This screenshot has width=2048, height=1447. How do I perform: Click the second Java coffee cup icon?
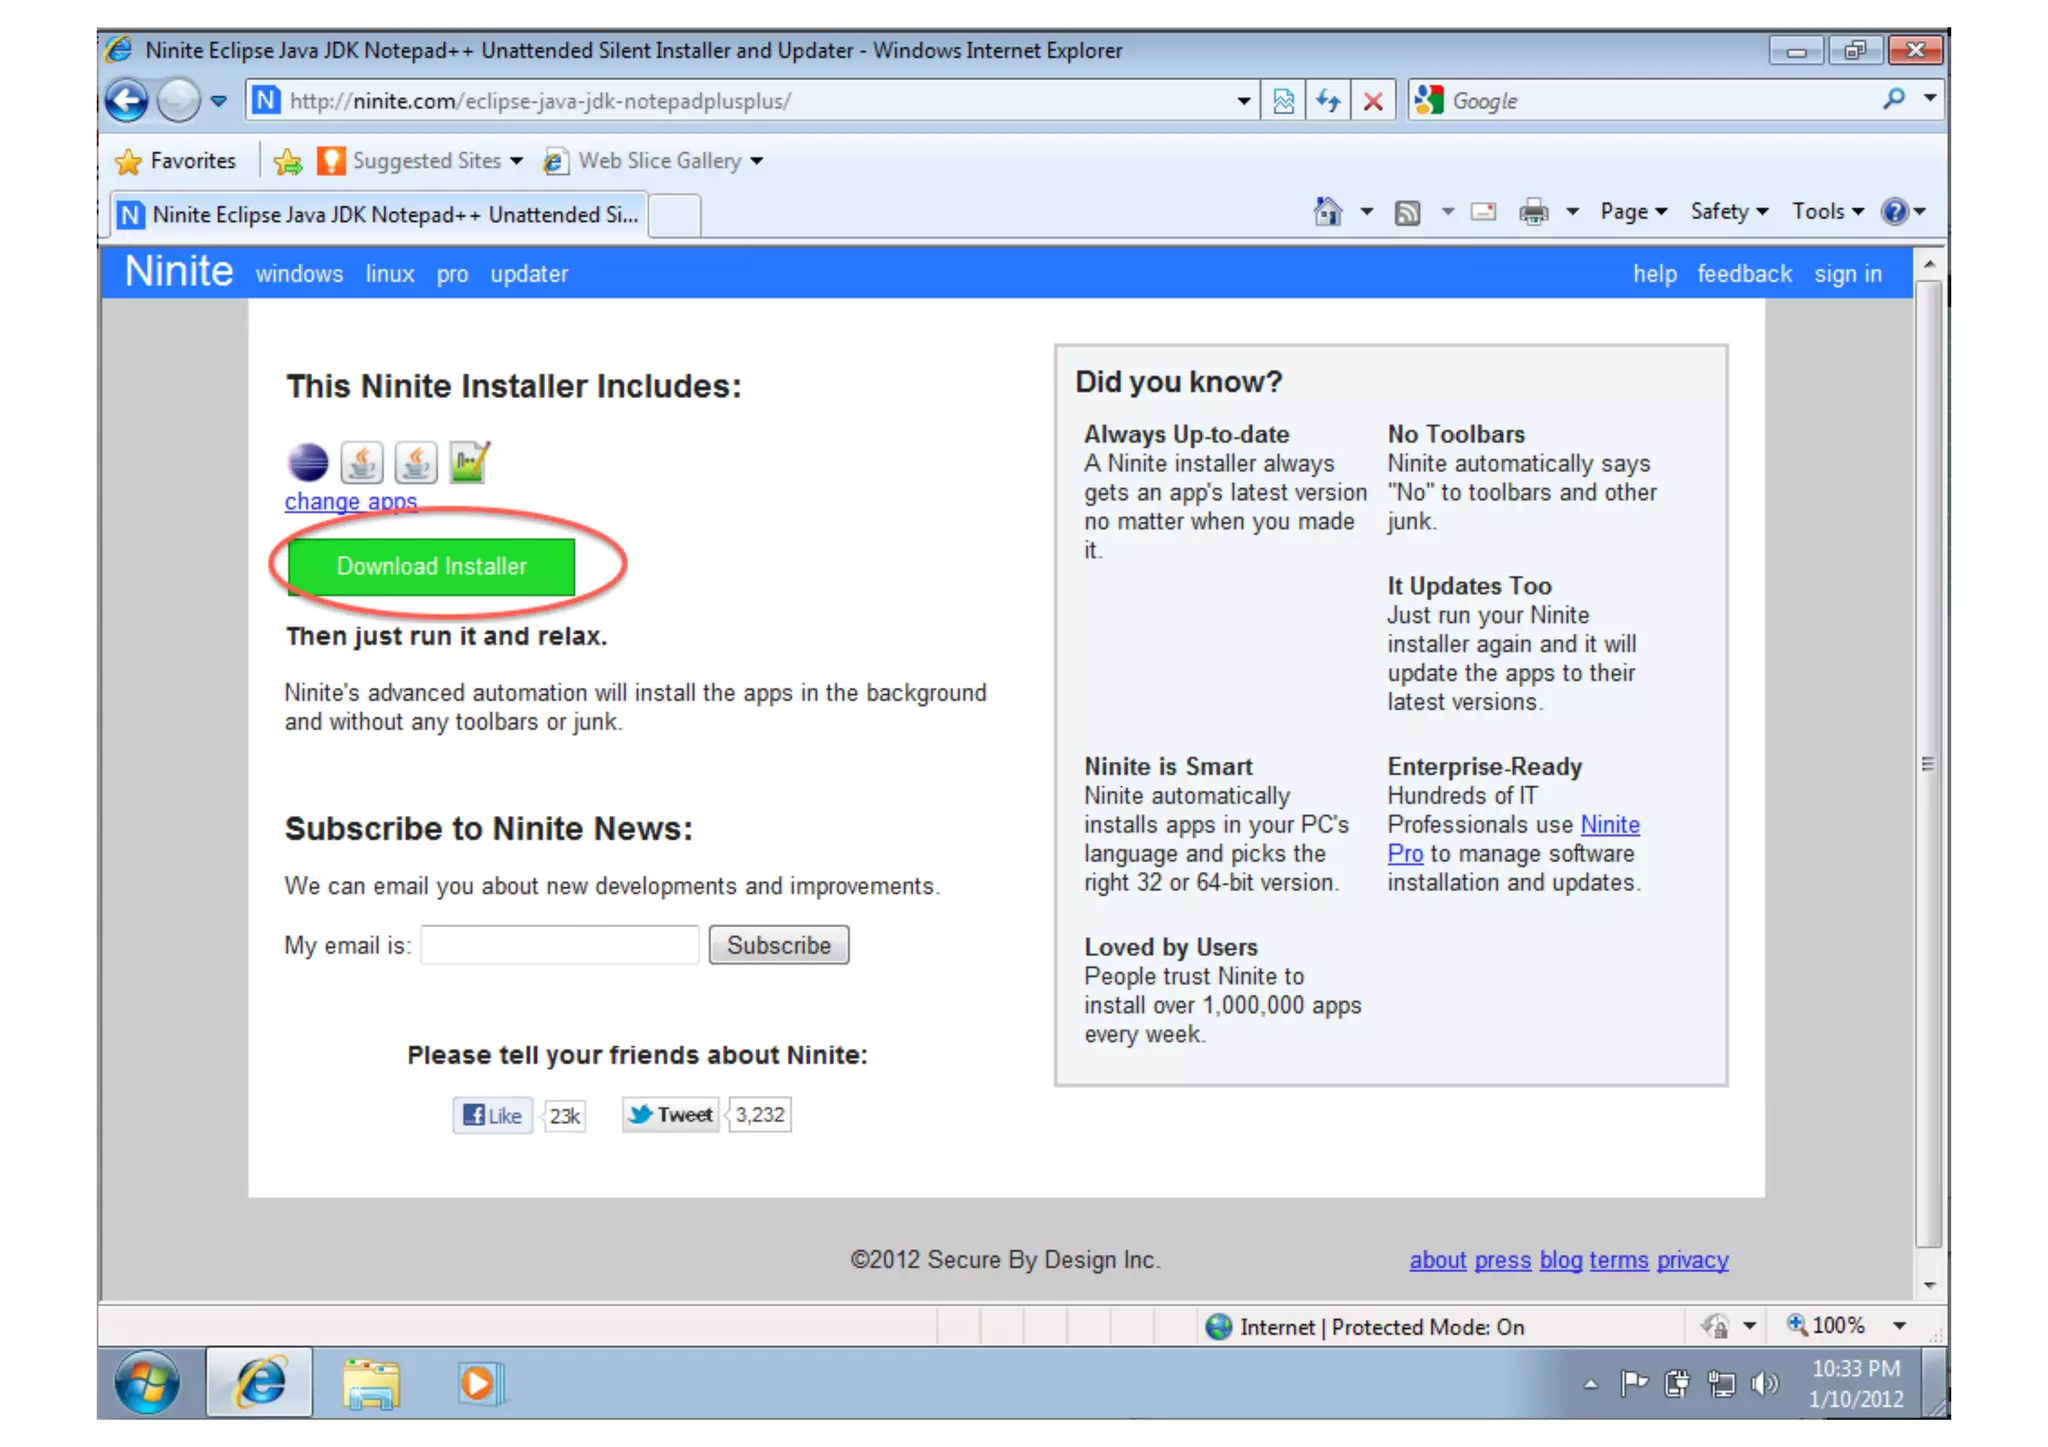pos(415,463)
